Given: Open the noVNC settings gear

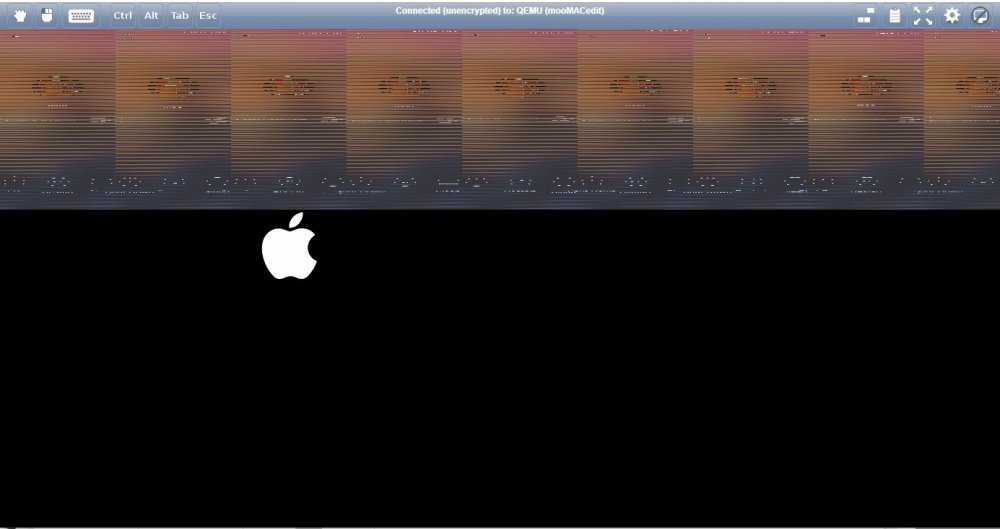Looking at the screenshot, I should 952,15.
